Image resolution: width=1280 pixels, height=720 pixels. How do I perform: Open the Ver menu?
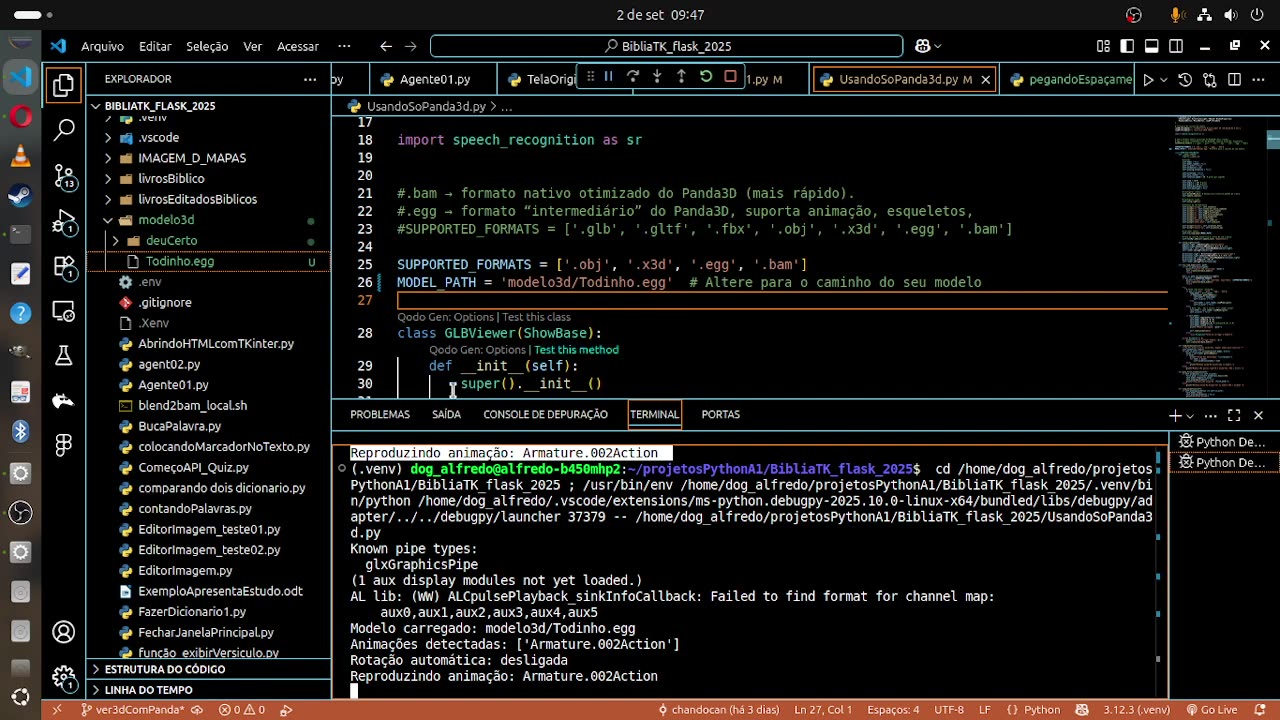click(252, 46)
